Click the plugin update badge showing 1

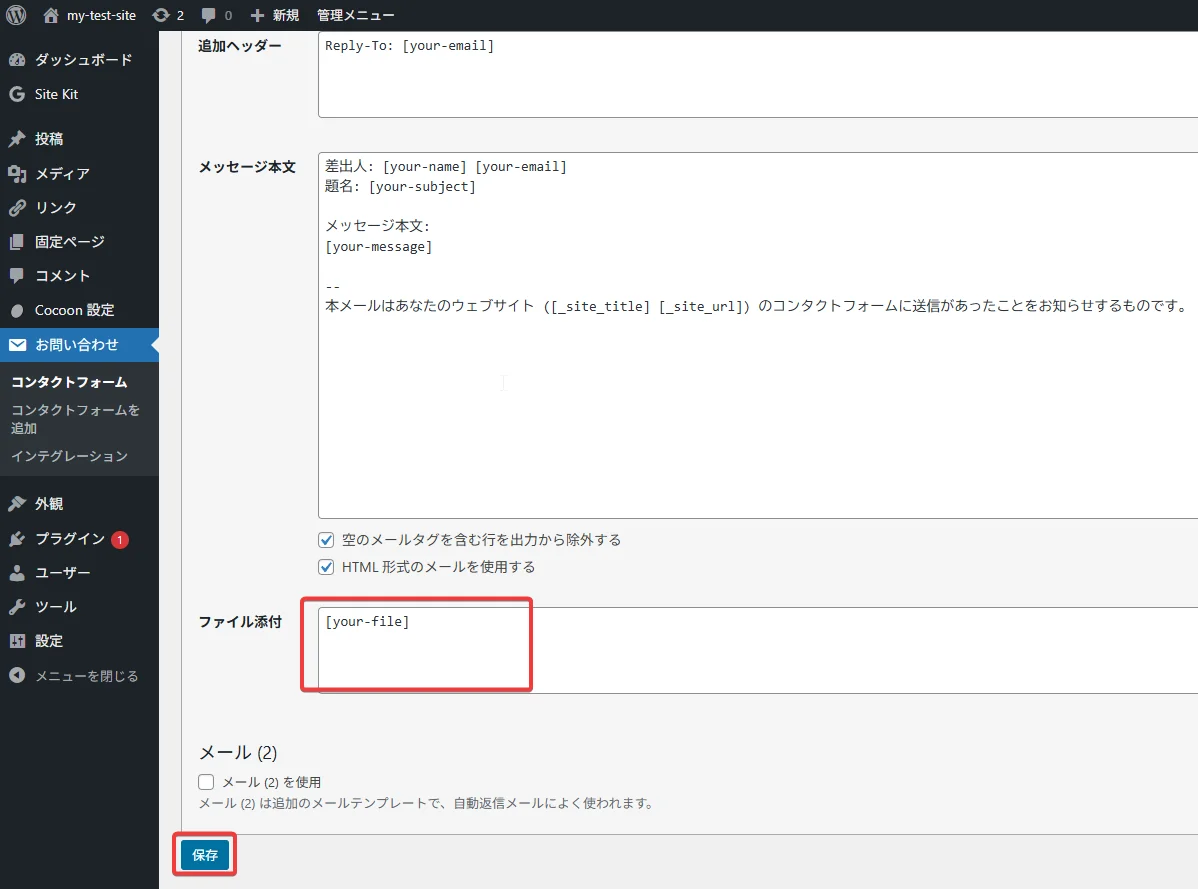pyautogui.click(x=120, y=540)
